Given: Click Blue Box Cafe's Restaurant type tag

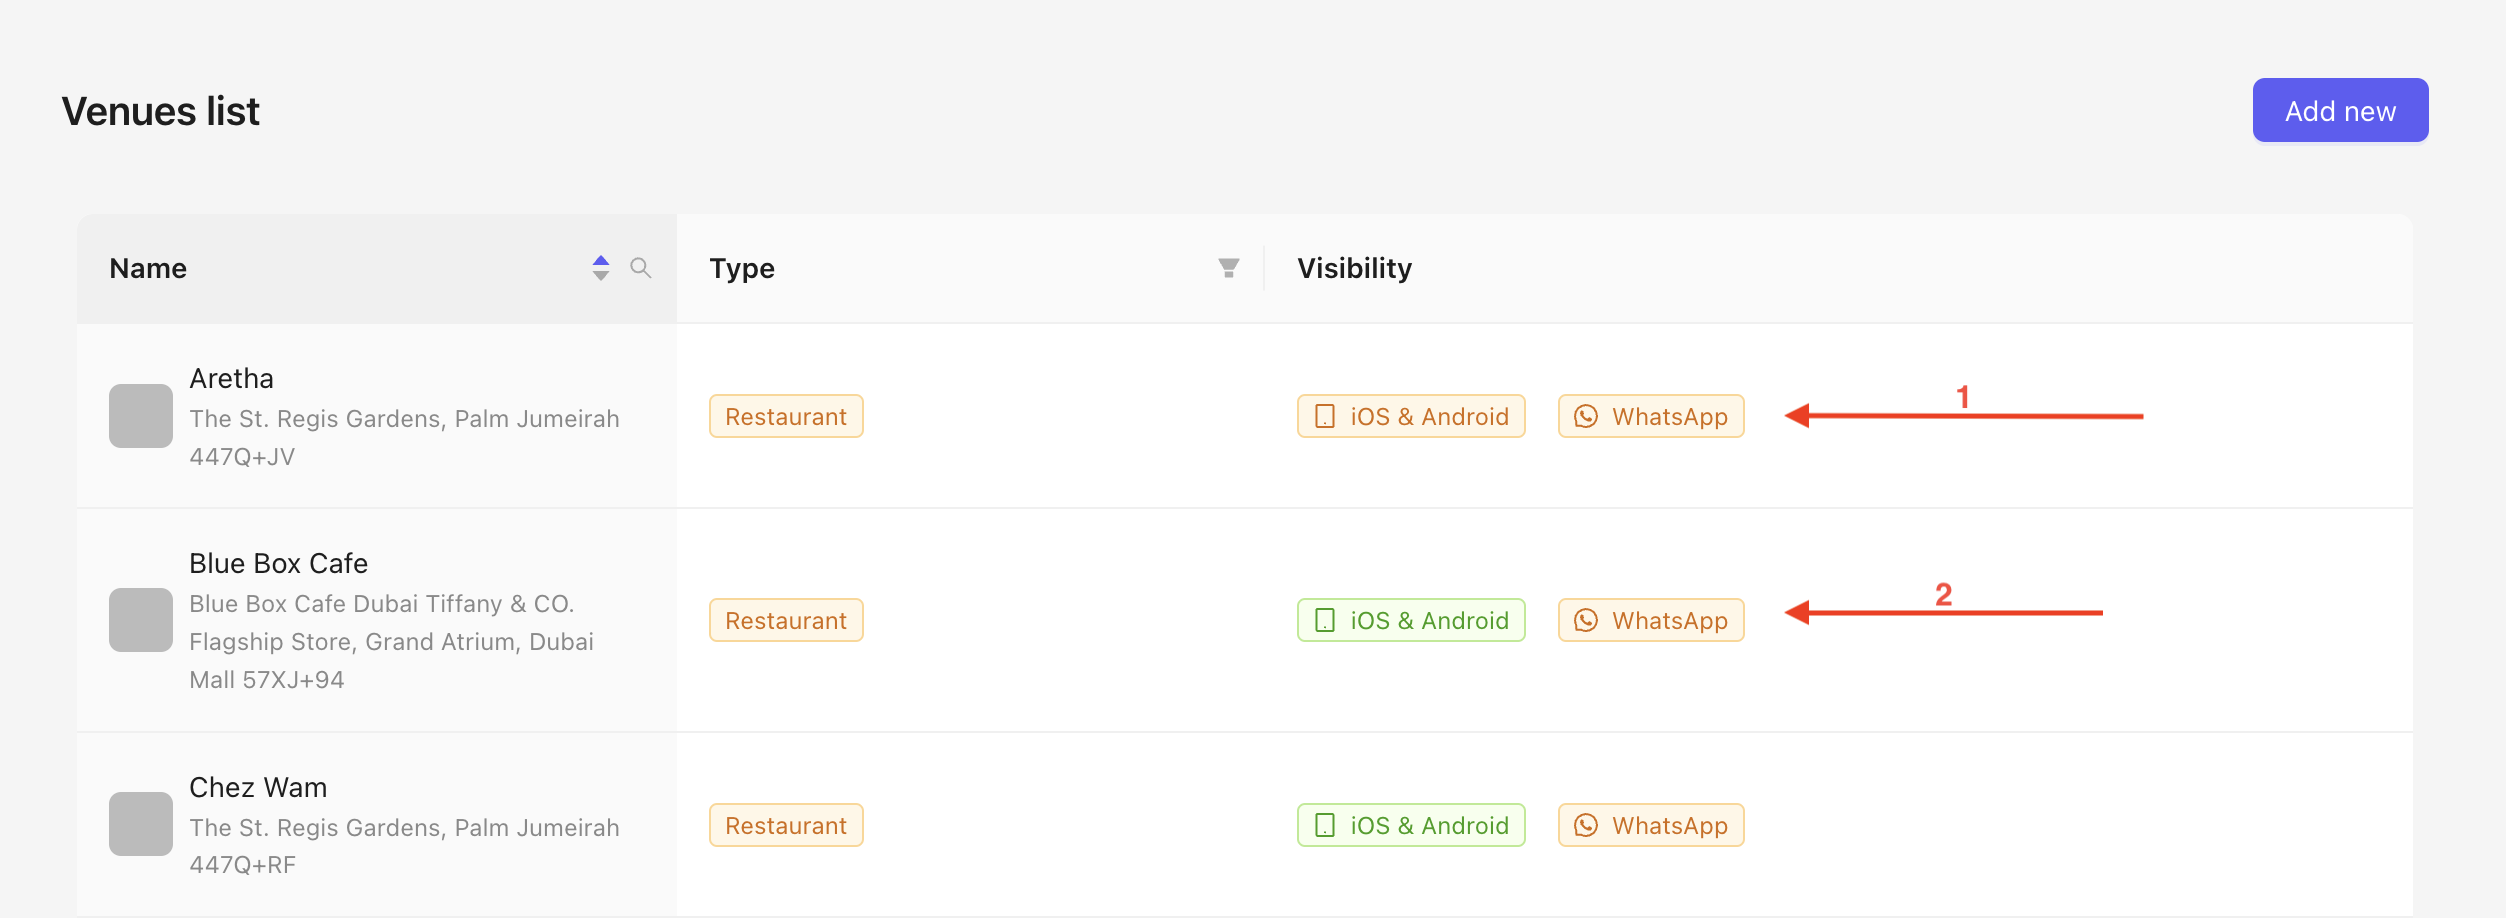Looking at the screenshot, I should pos(786,620).
